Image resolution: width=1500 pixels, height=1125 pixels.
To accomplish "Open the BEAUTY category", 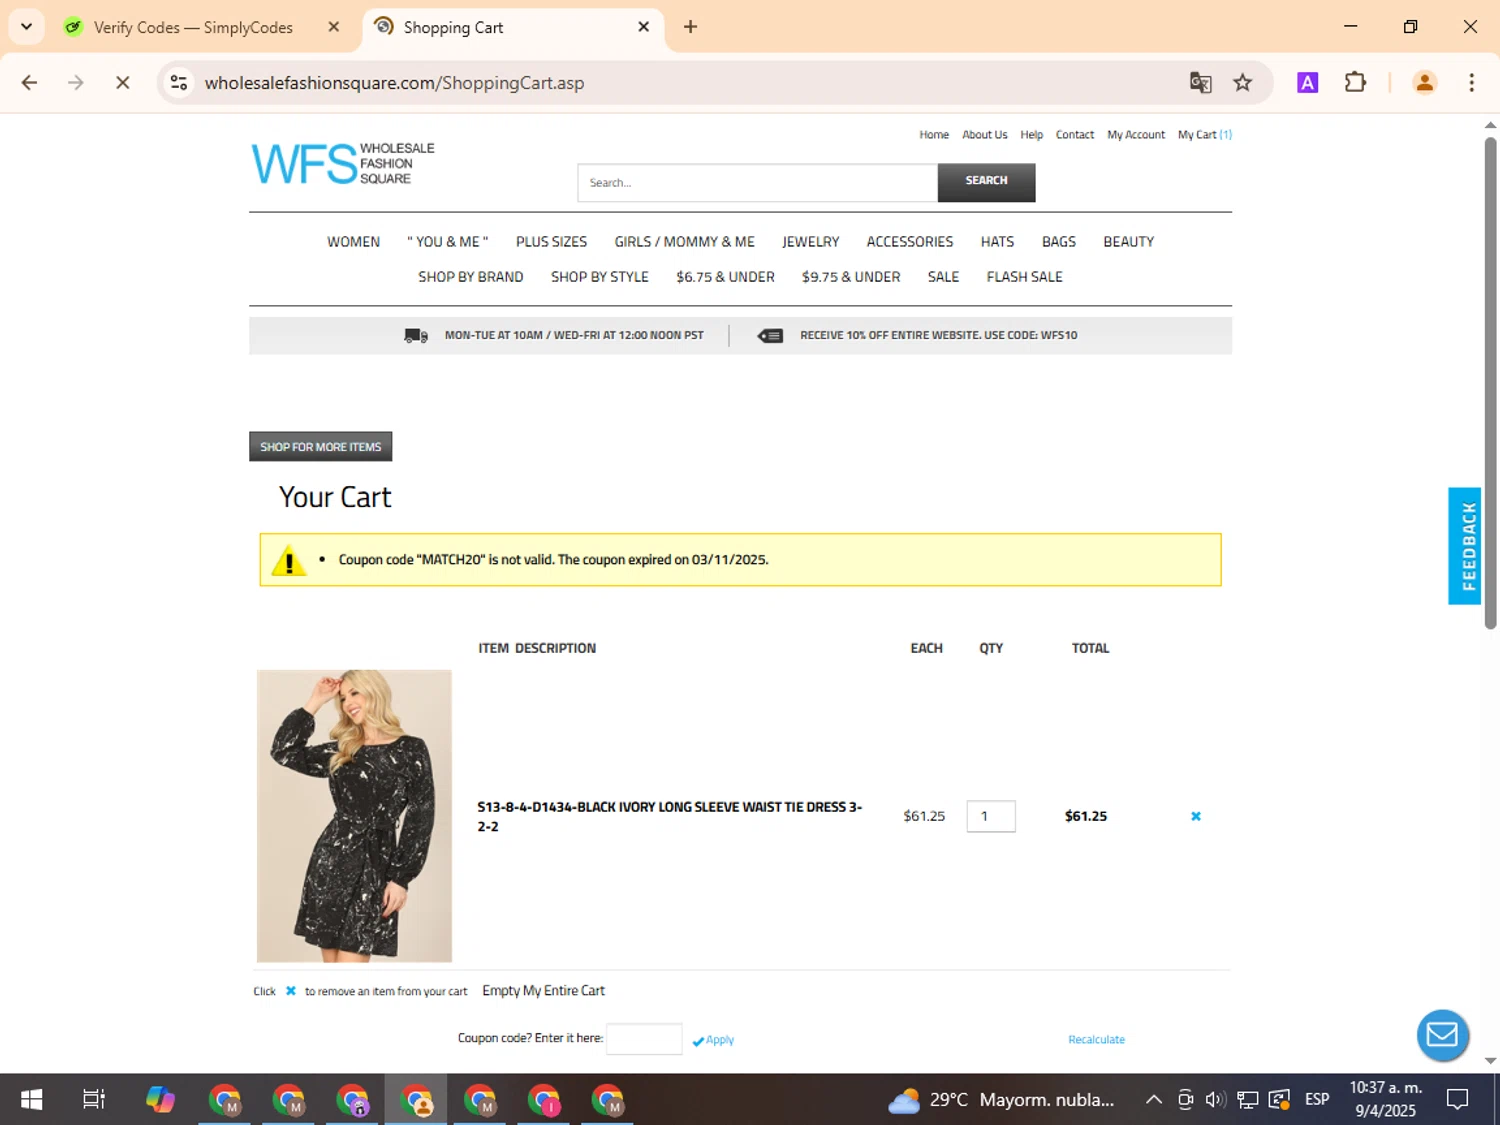I will (1128, 242).
